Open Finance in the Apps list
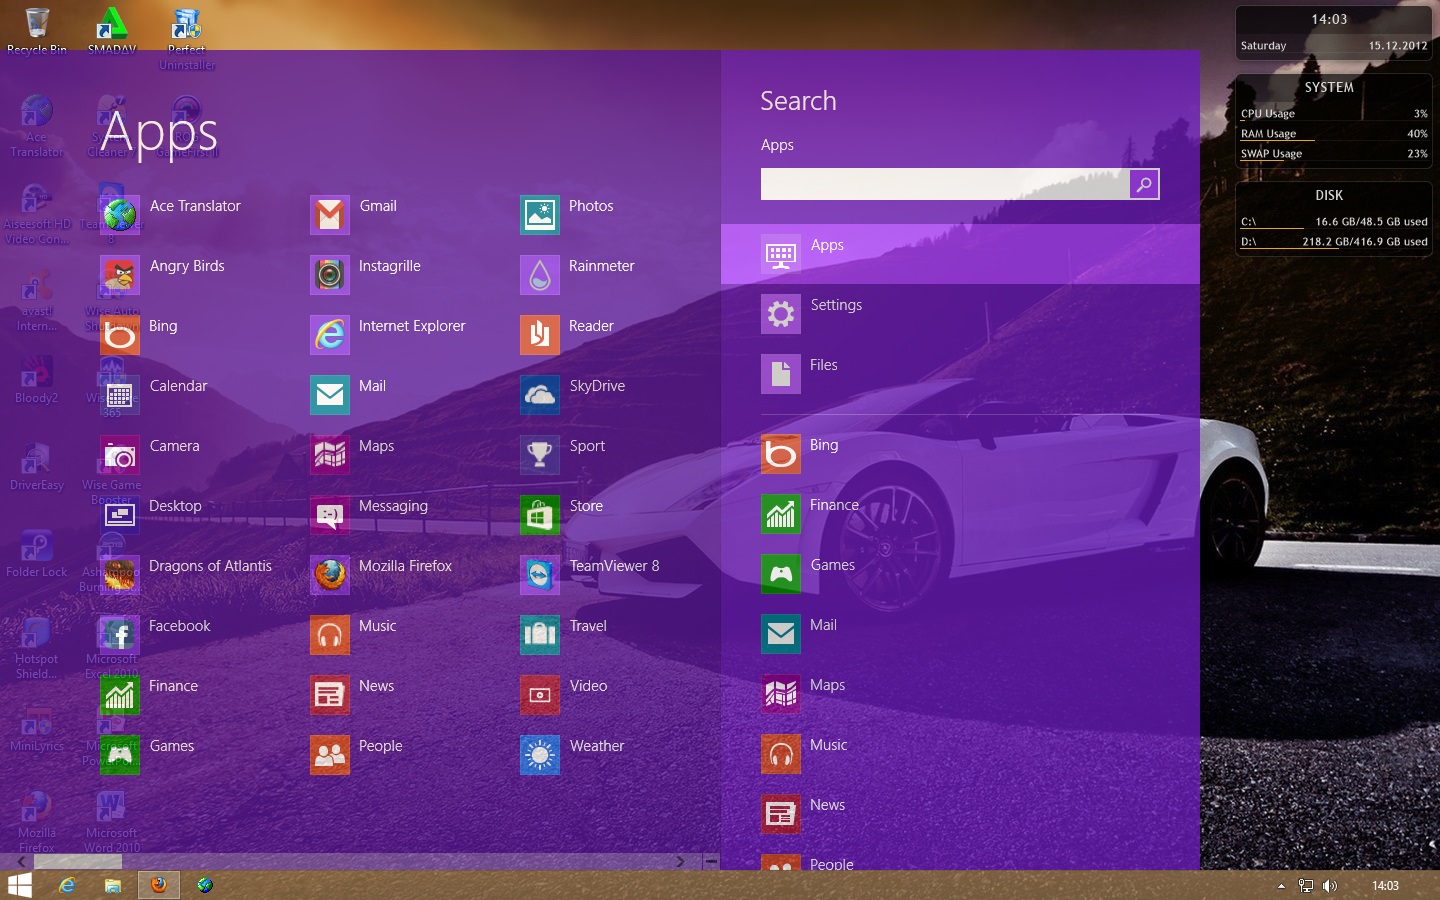The image size is (1440, 900). click(120, 695)
